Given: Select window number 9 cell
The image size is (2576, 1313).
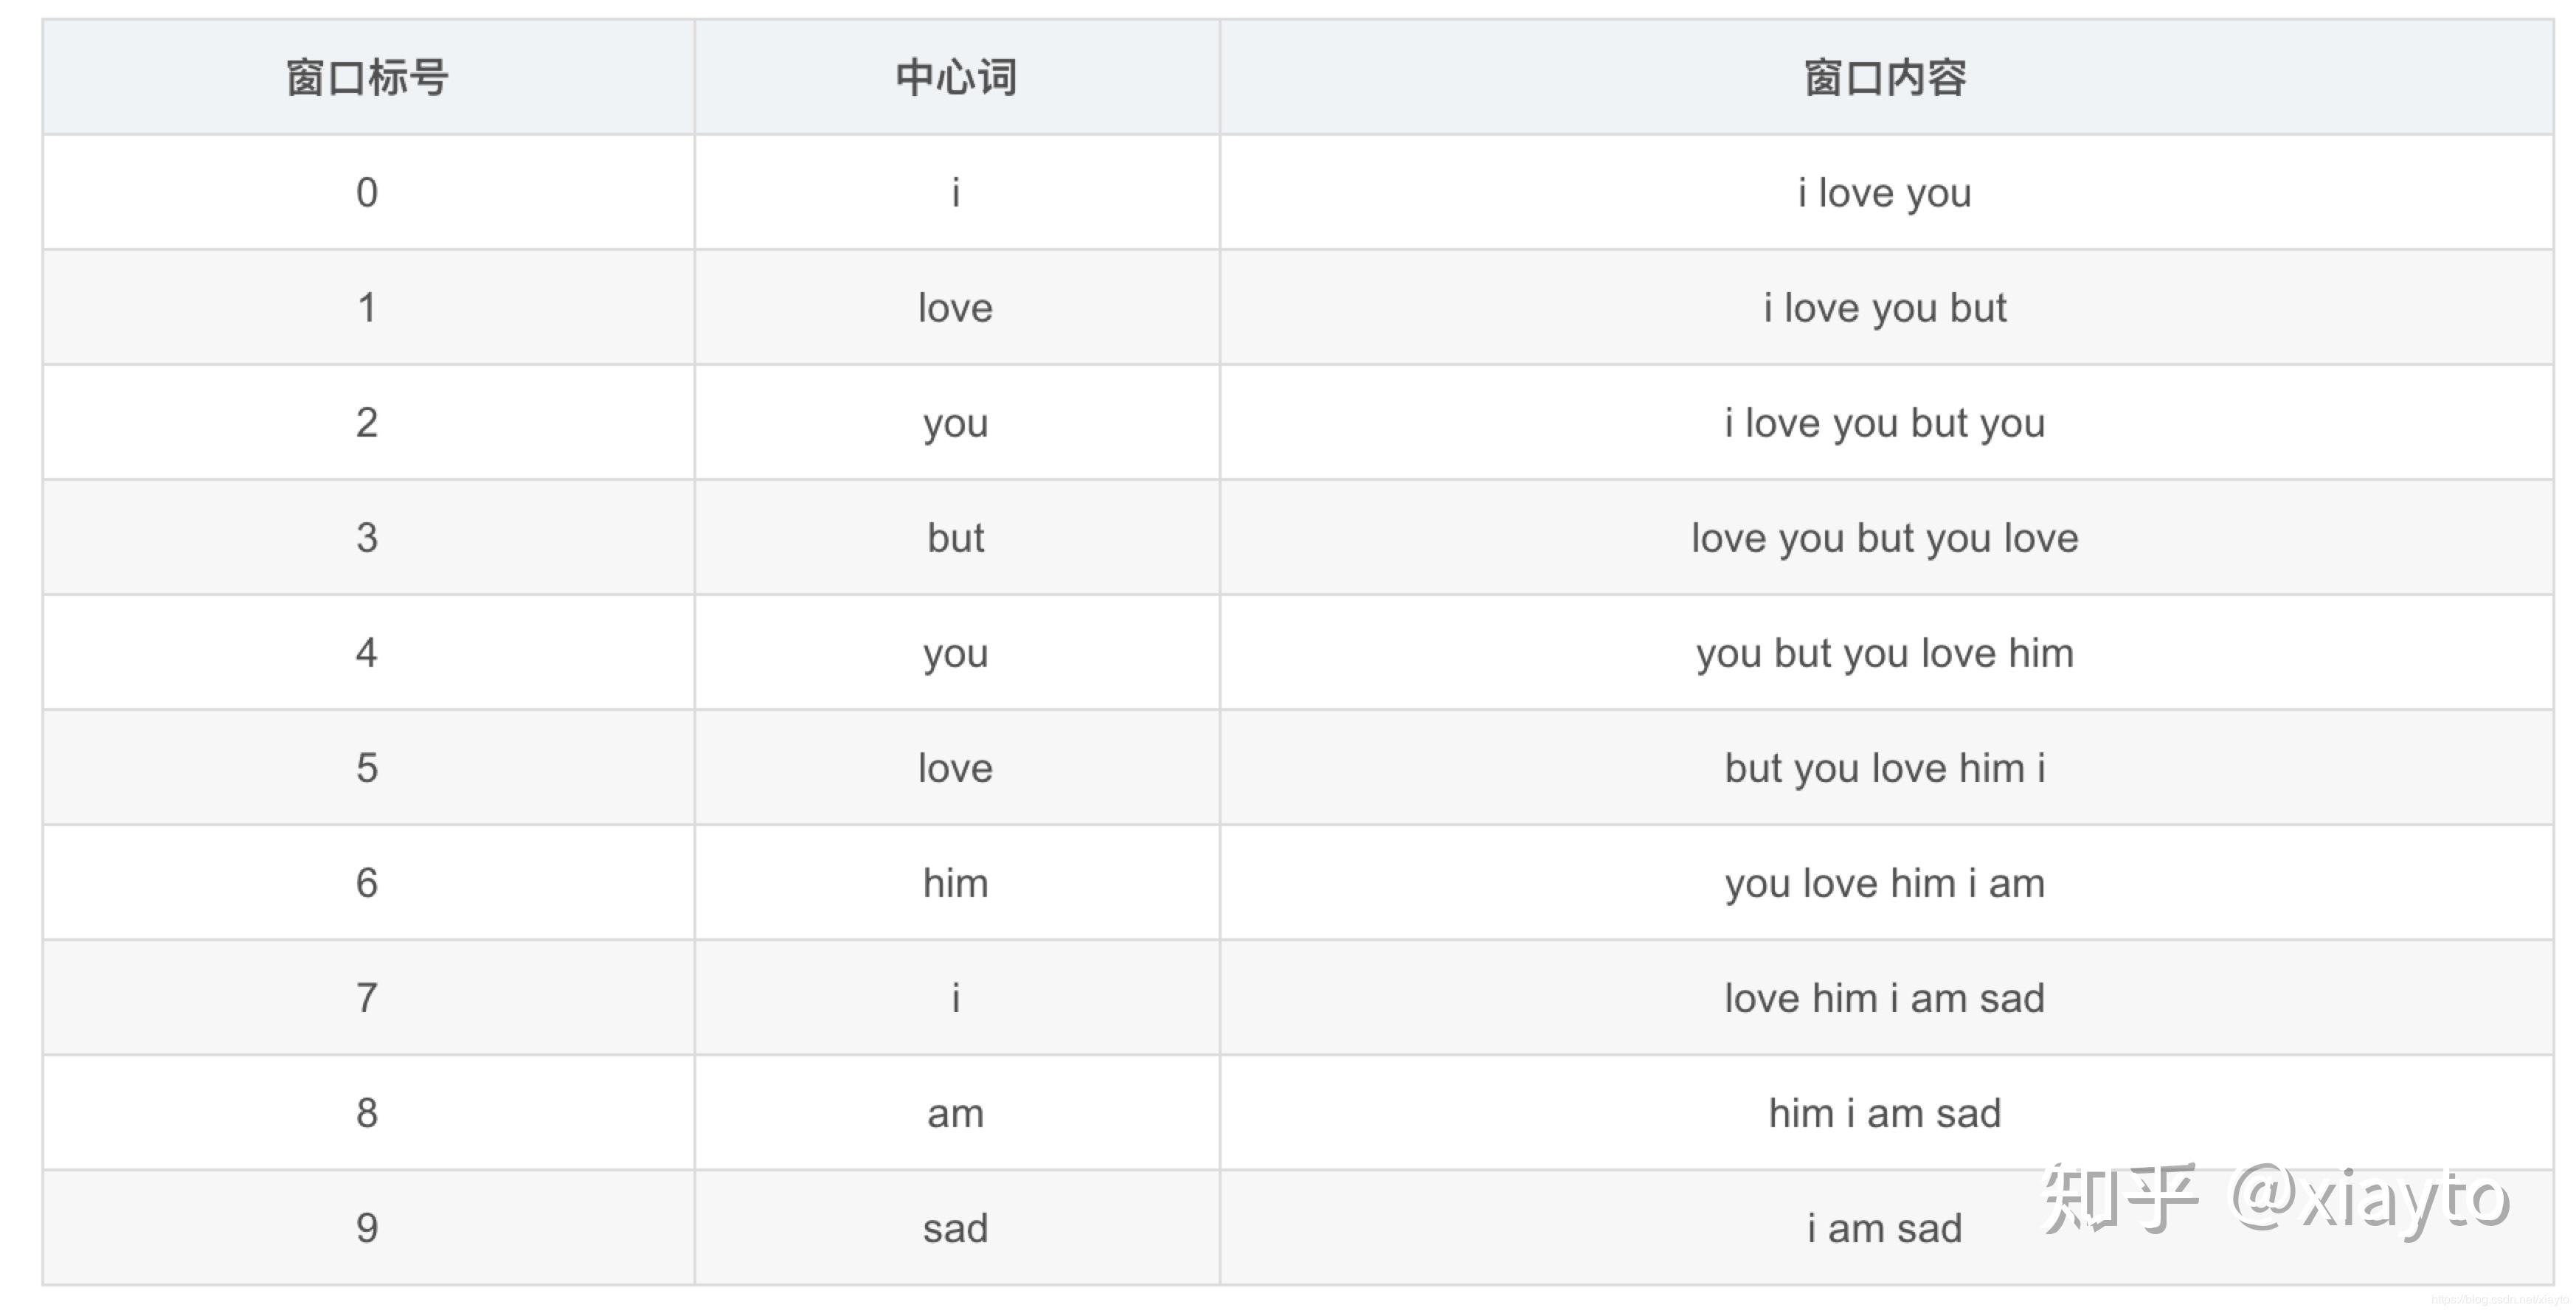Looking at the screenshot, I should click(368, 1227).
